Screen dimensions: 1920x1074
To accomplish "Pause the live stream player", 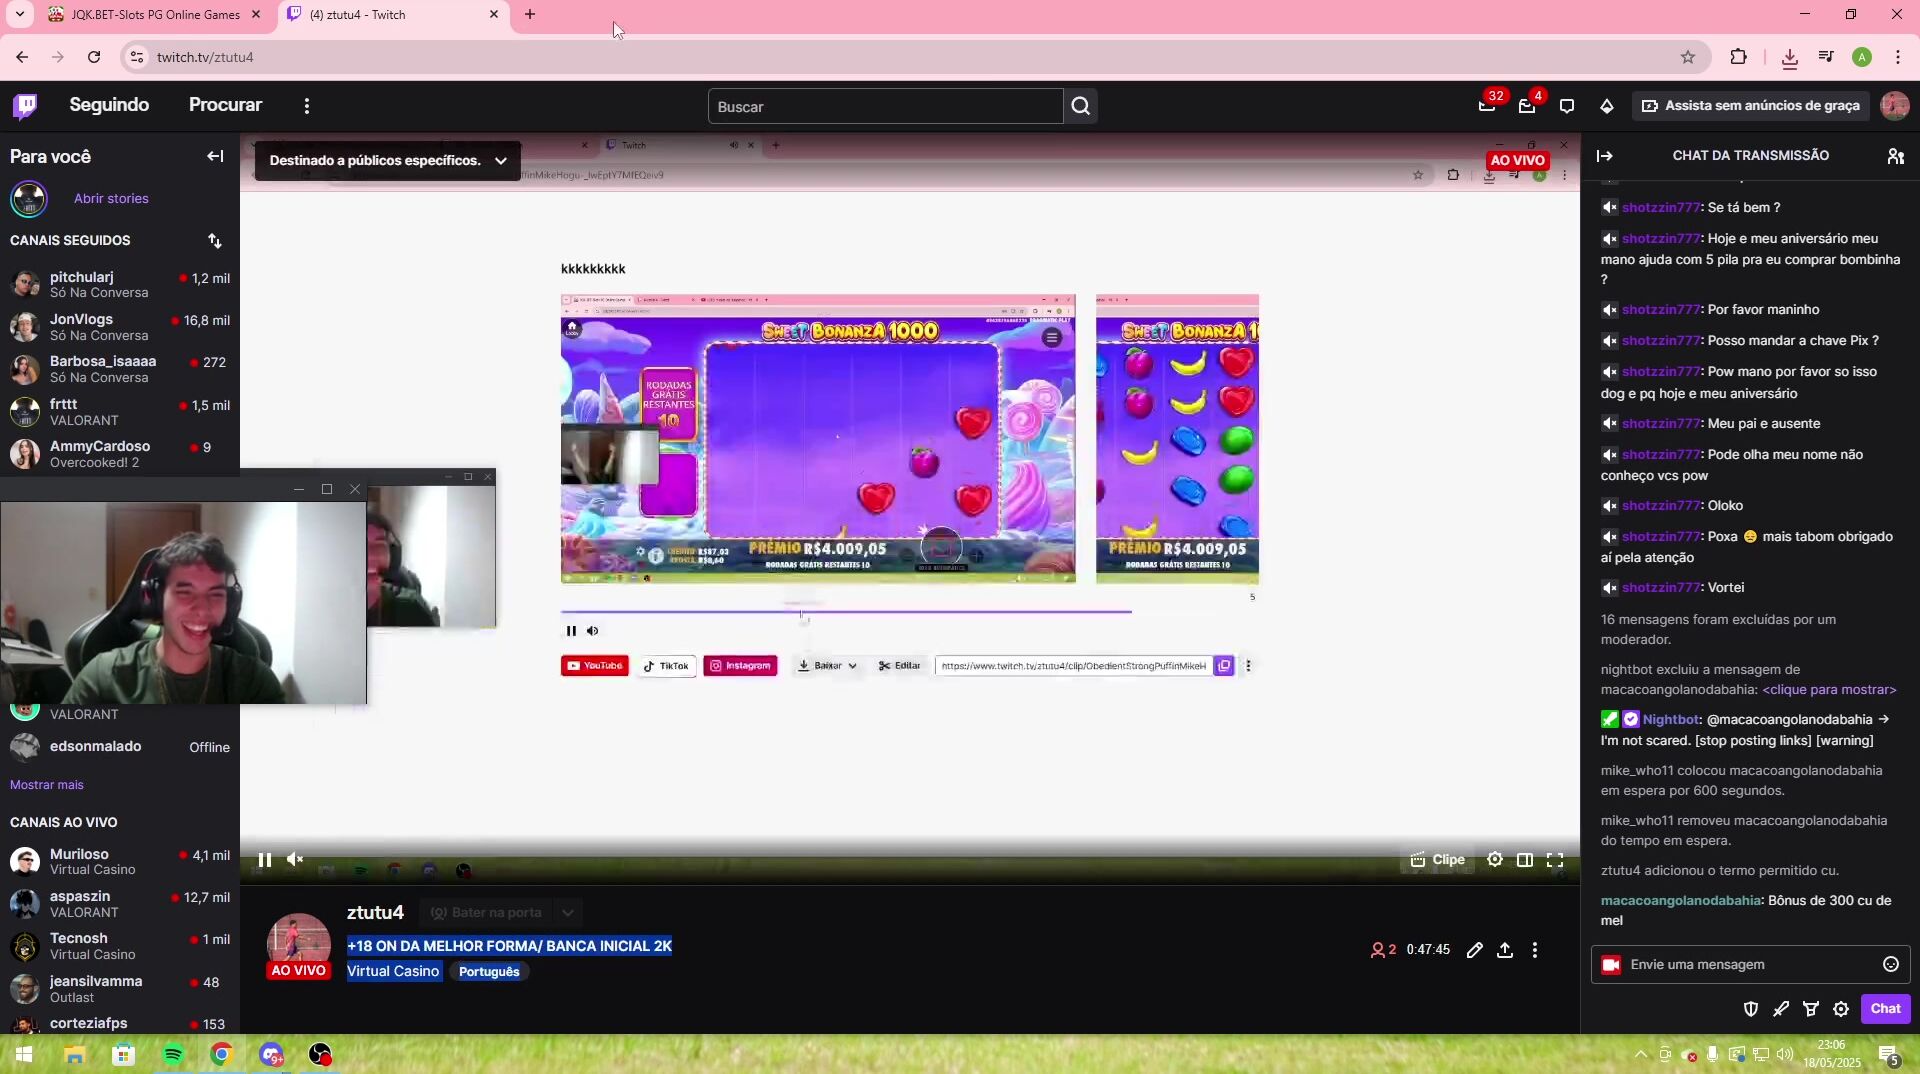I will pos(265,860).
